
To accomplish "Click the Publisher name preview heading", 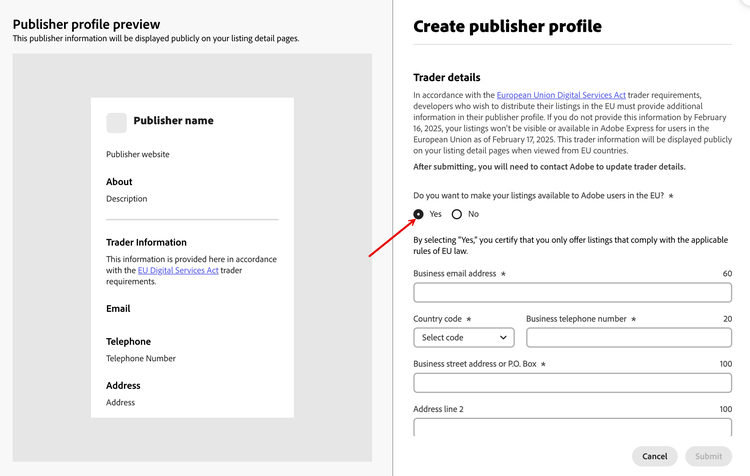I will click(x=173, y=121).
